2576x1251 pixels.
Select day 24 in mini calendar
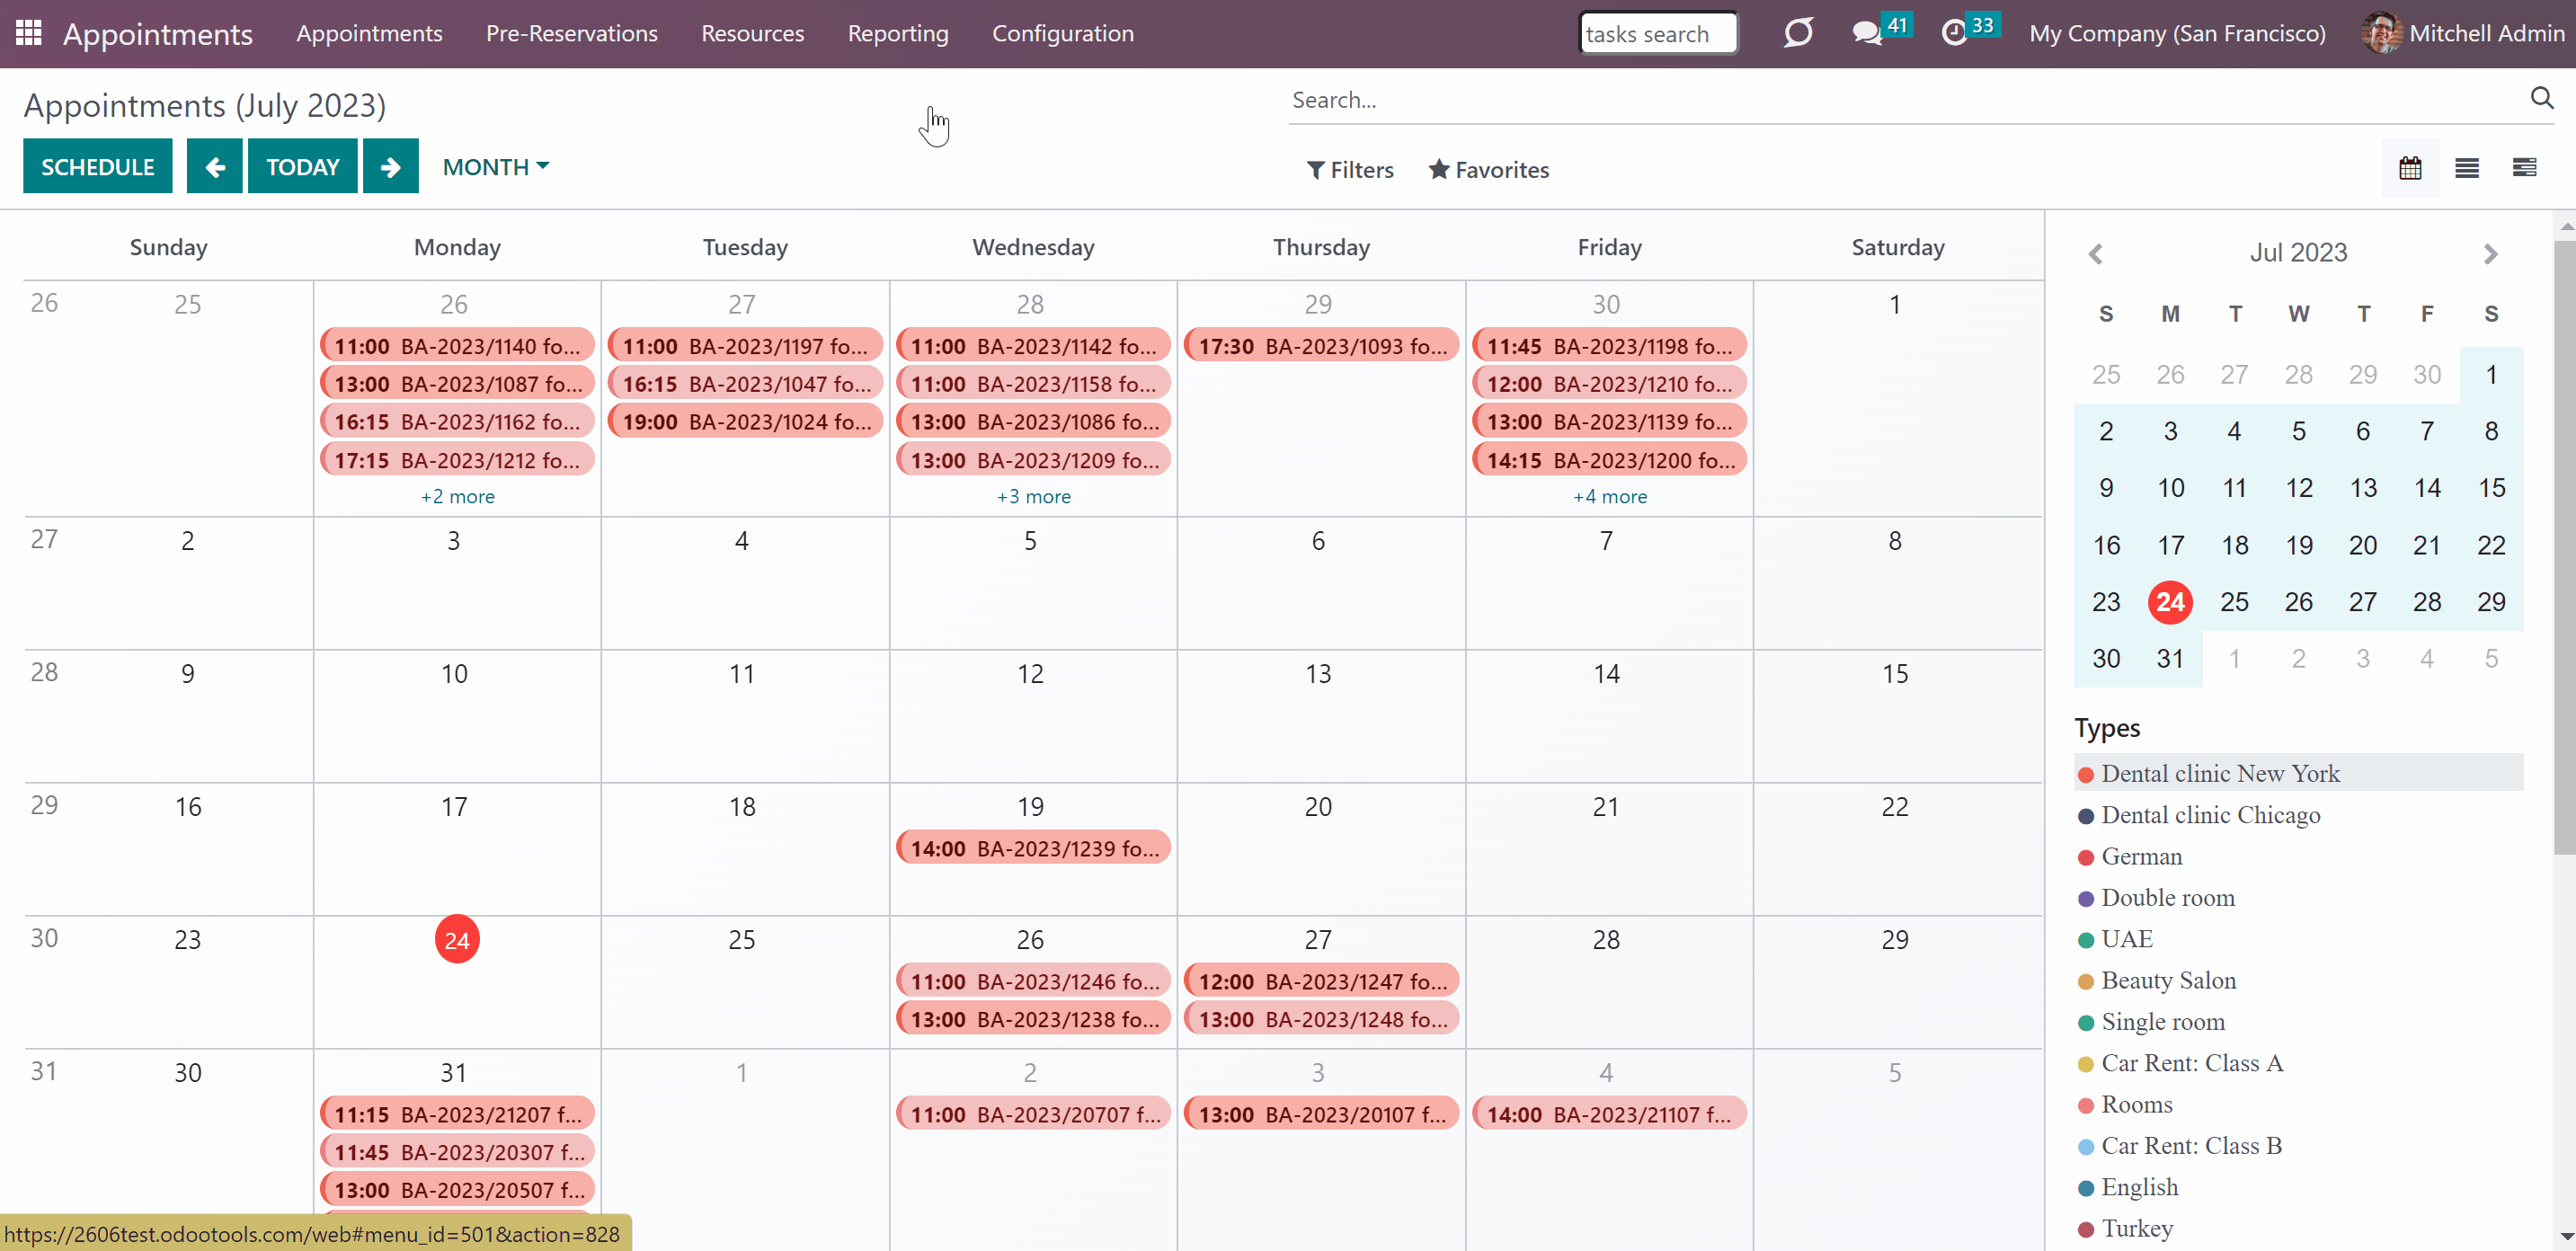(2169, 602)
